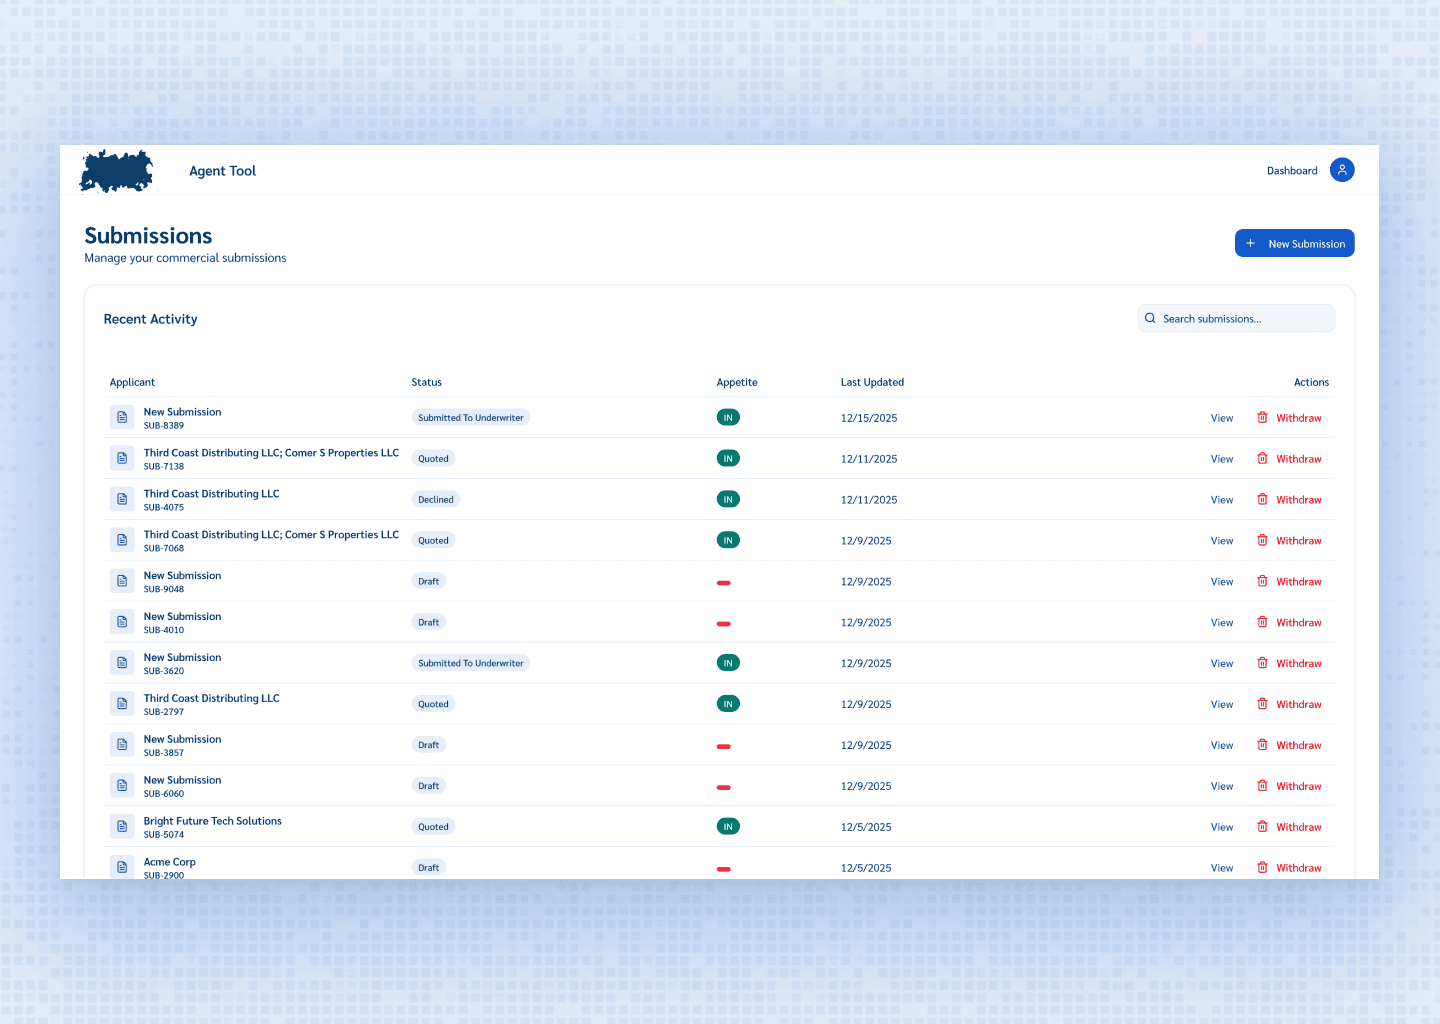Withdraw the SUB-9048 draft submission
This screenshot has height=1024, width=1440.
coord(1298,582)
